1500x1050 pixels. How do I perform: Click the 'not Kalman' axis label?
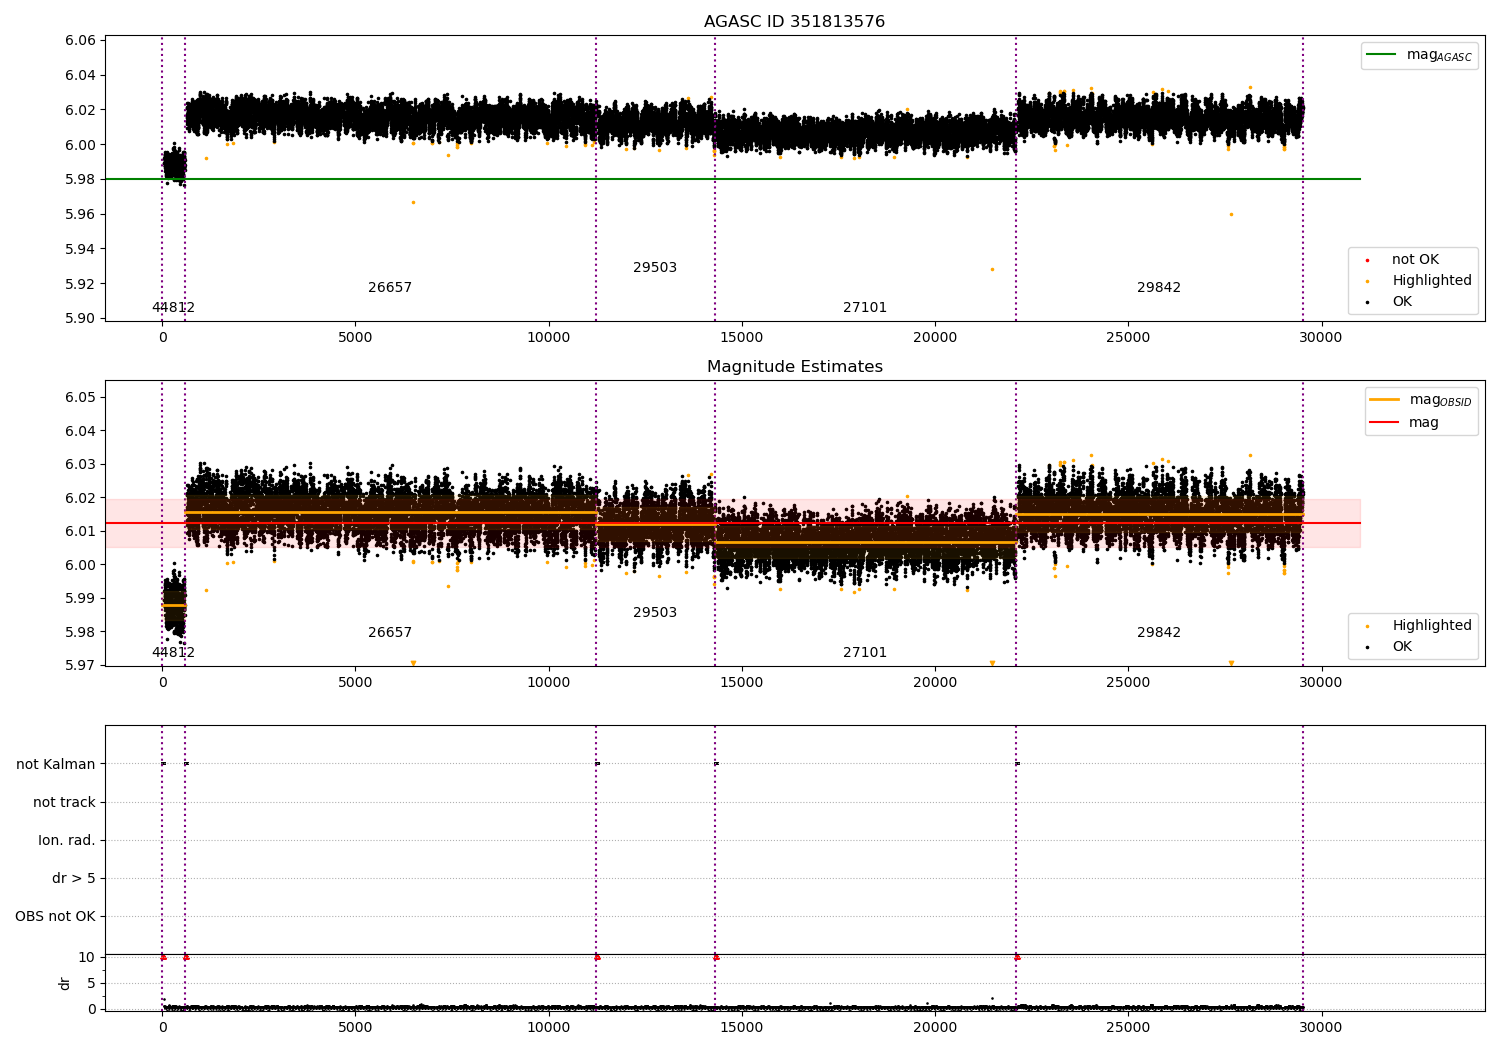point(56,765)
